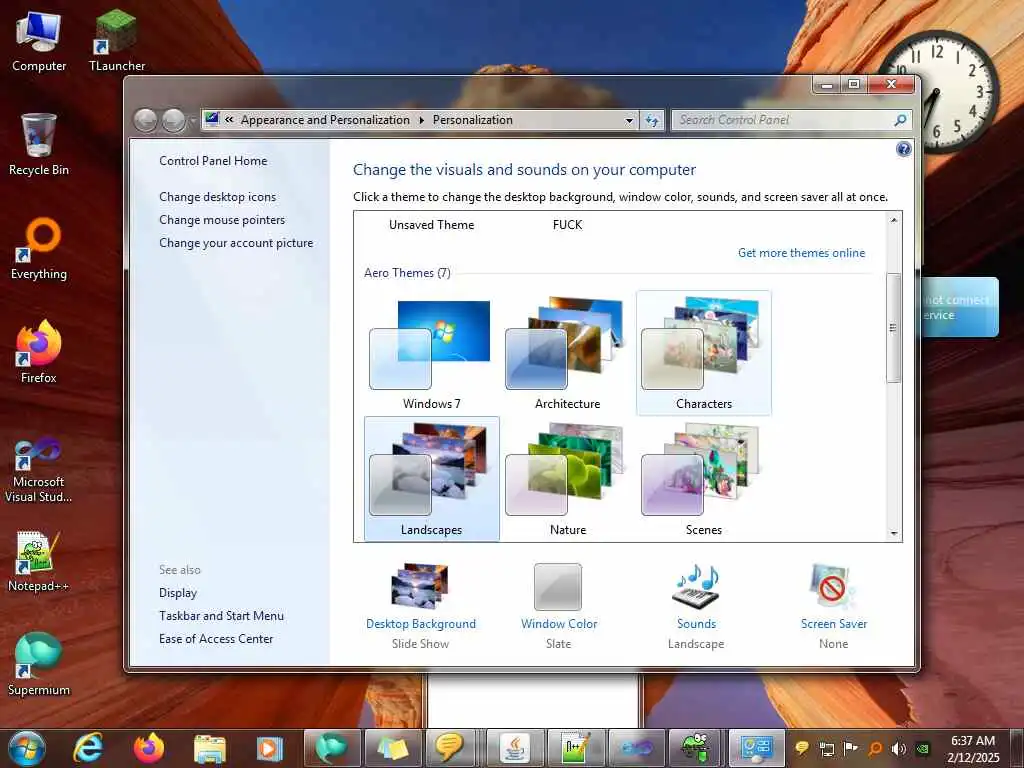The image size is (1024, 768).
Task: Click the Back navigation button
Action: pos(146,120)
